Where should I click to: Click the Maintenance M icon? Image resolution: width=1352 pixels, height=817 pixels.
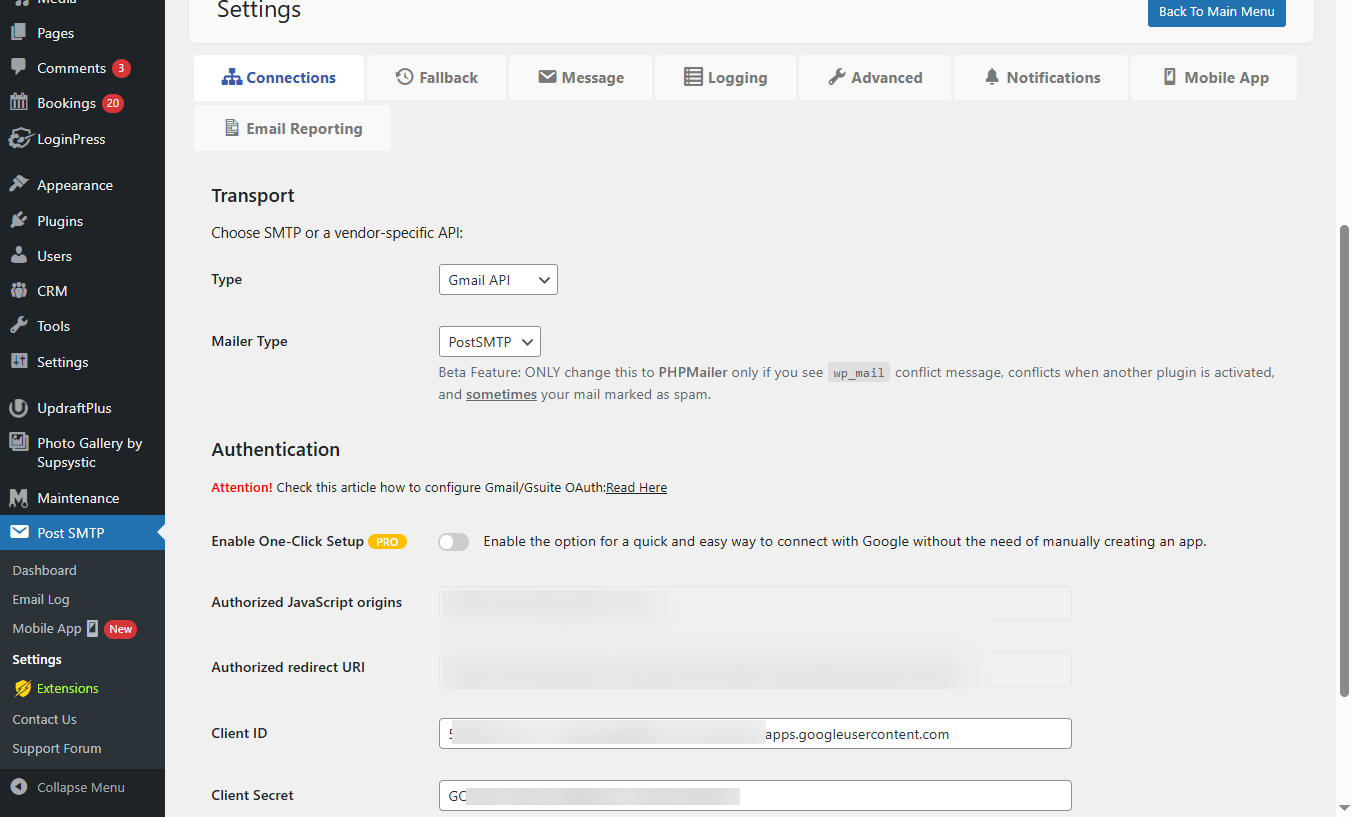pyautogui.click(x=19, y=498)
